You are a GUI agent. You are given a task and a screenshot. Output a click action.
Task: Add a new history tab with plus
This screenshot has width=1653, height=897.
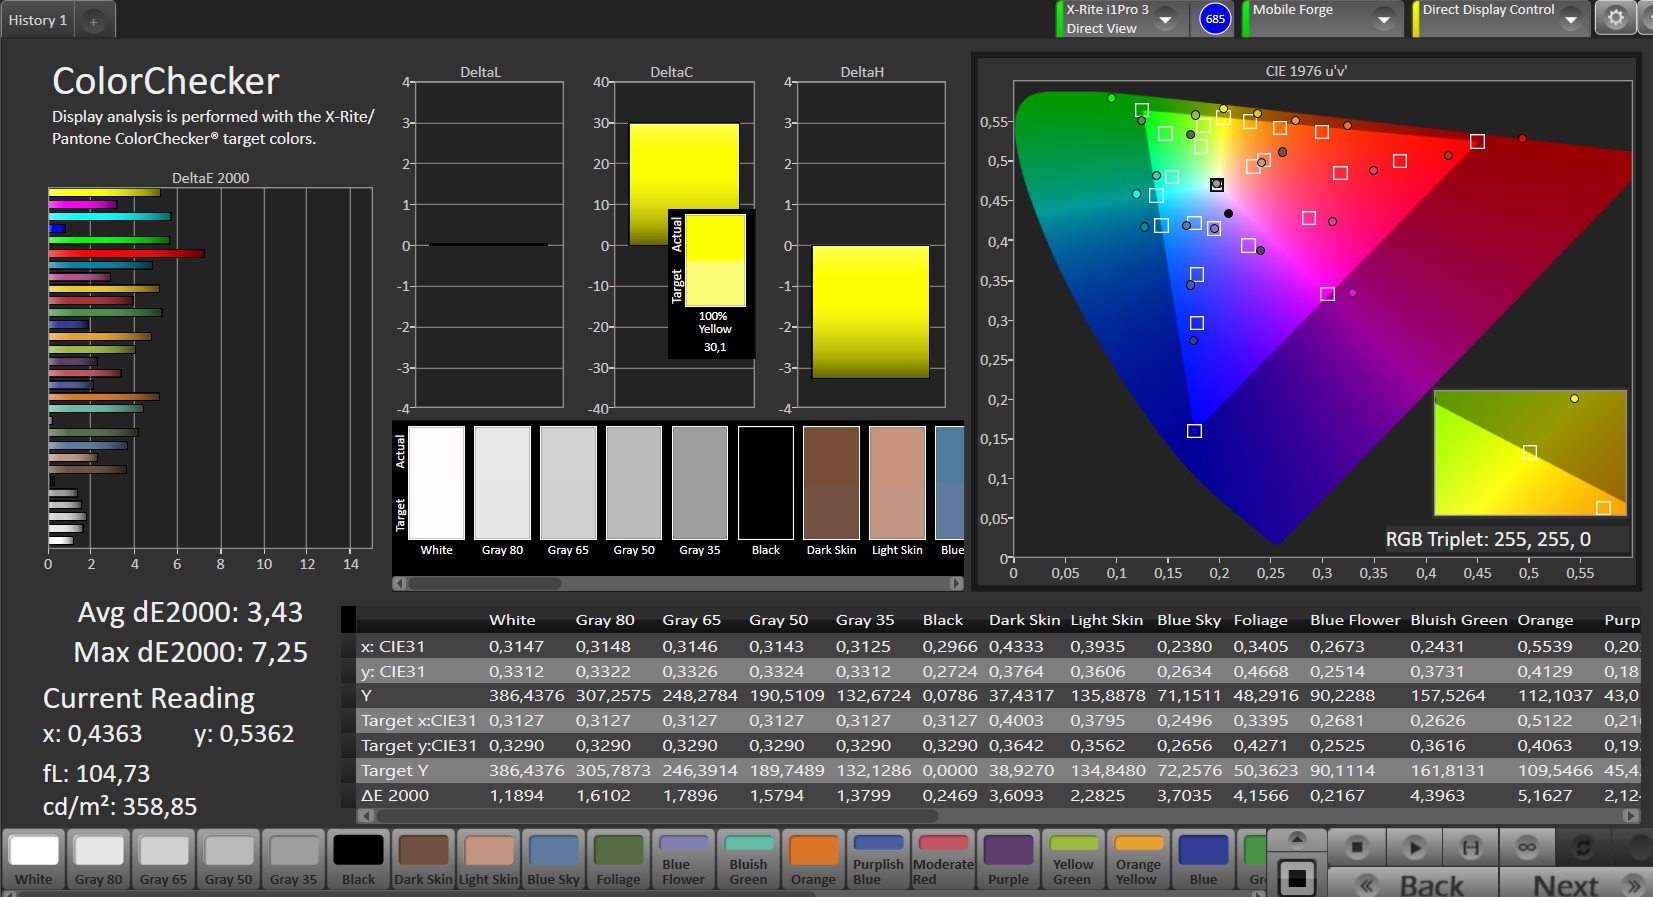coord(93,21)
